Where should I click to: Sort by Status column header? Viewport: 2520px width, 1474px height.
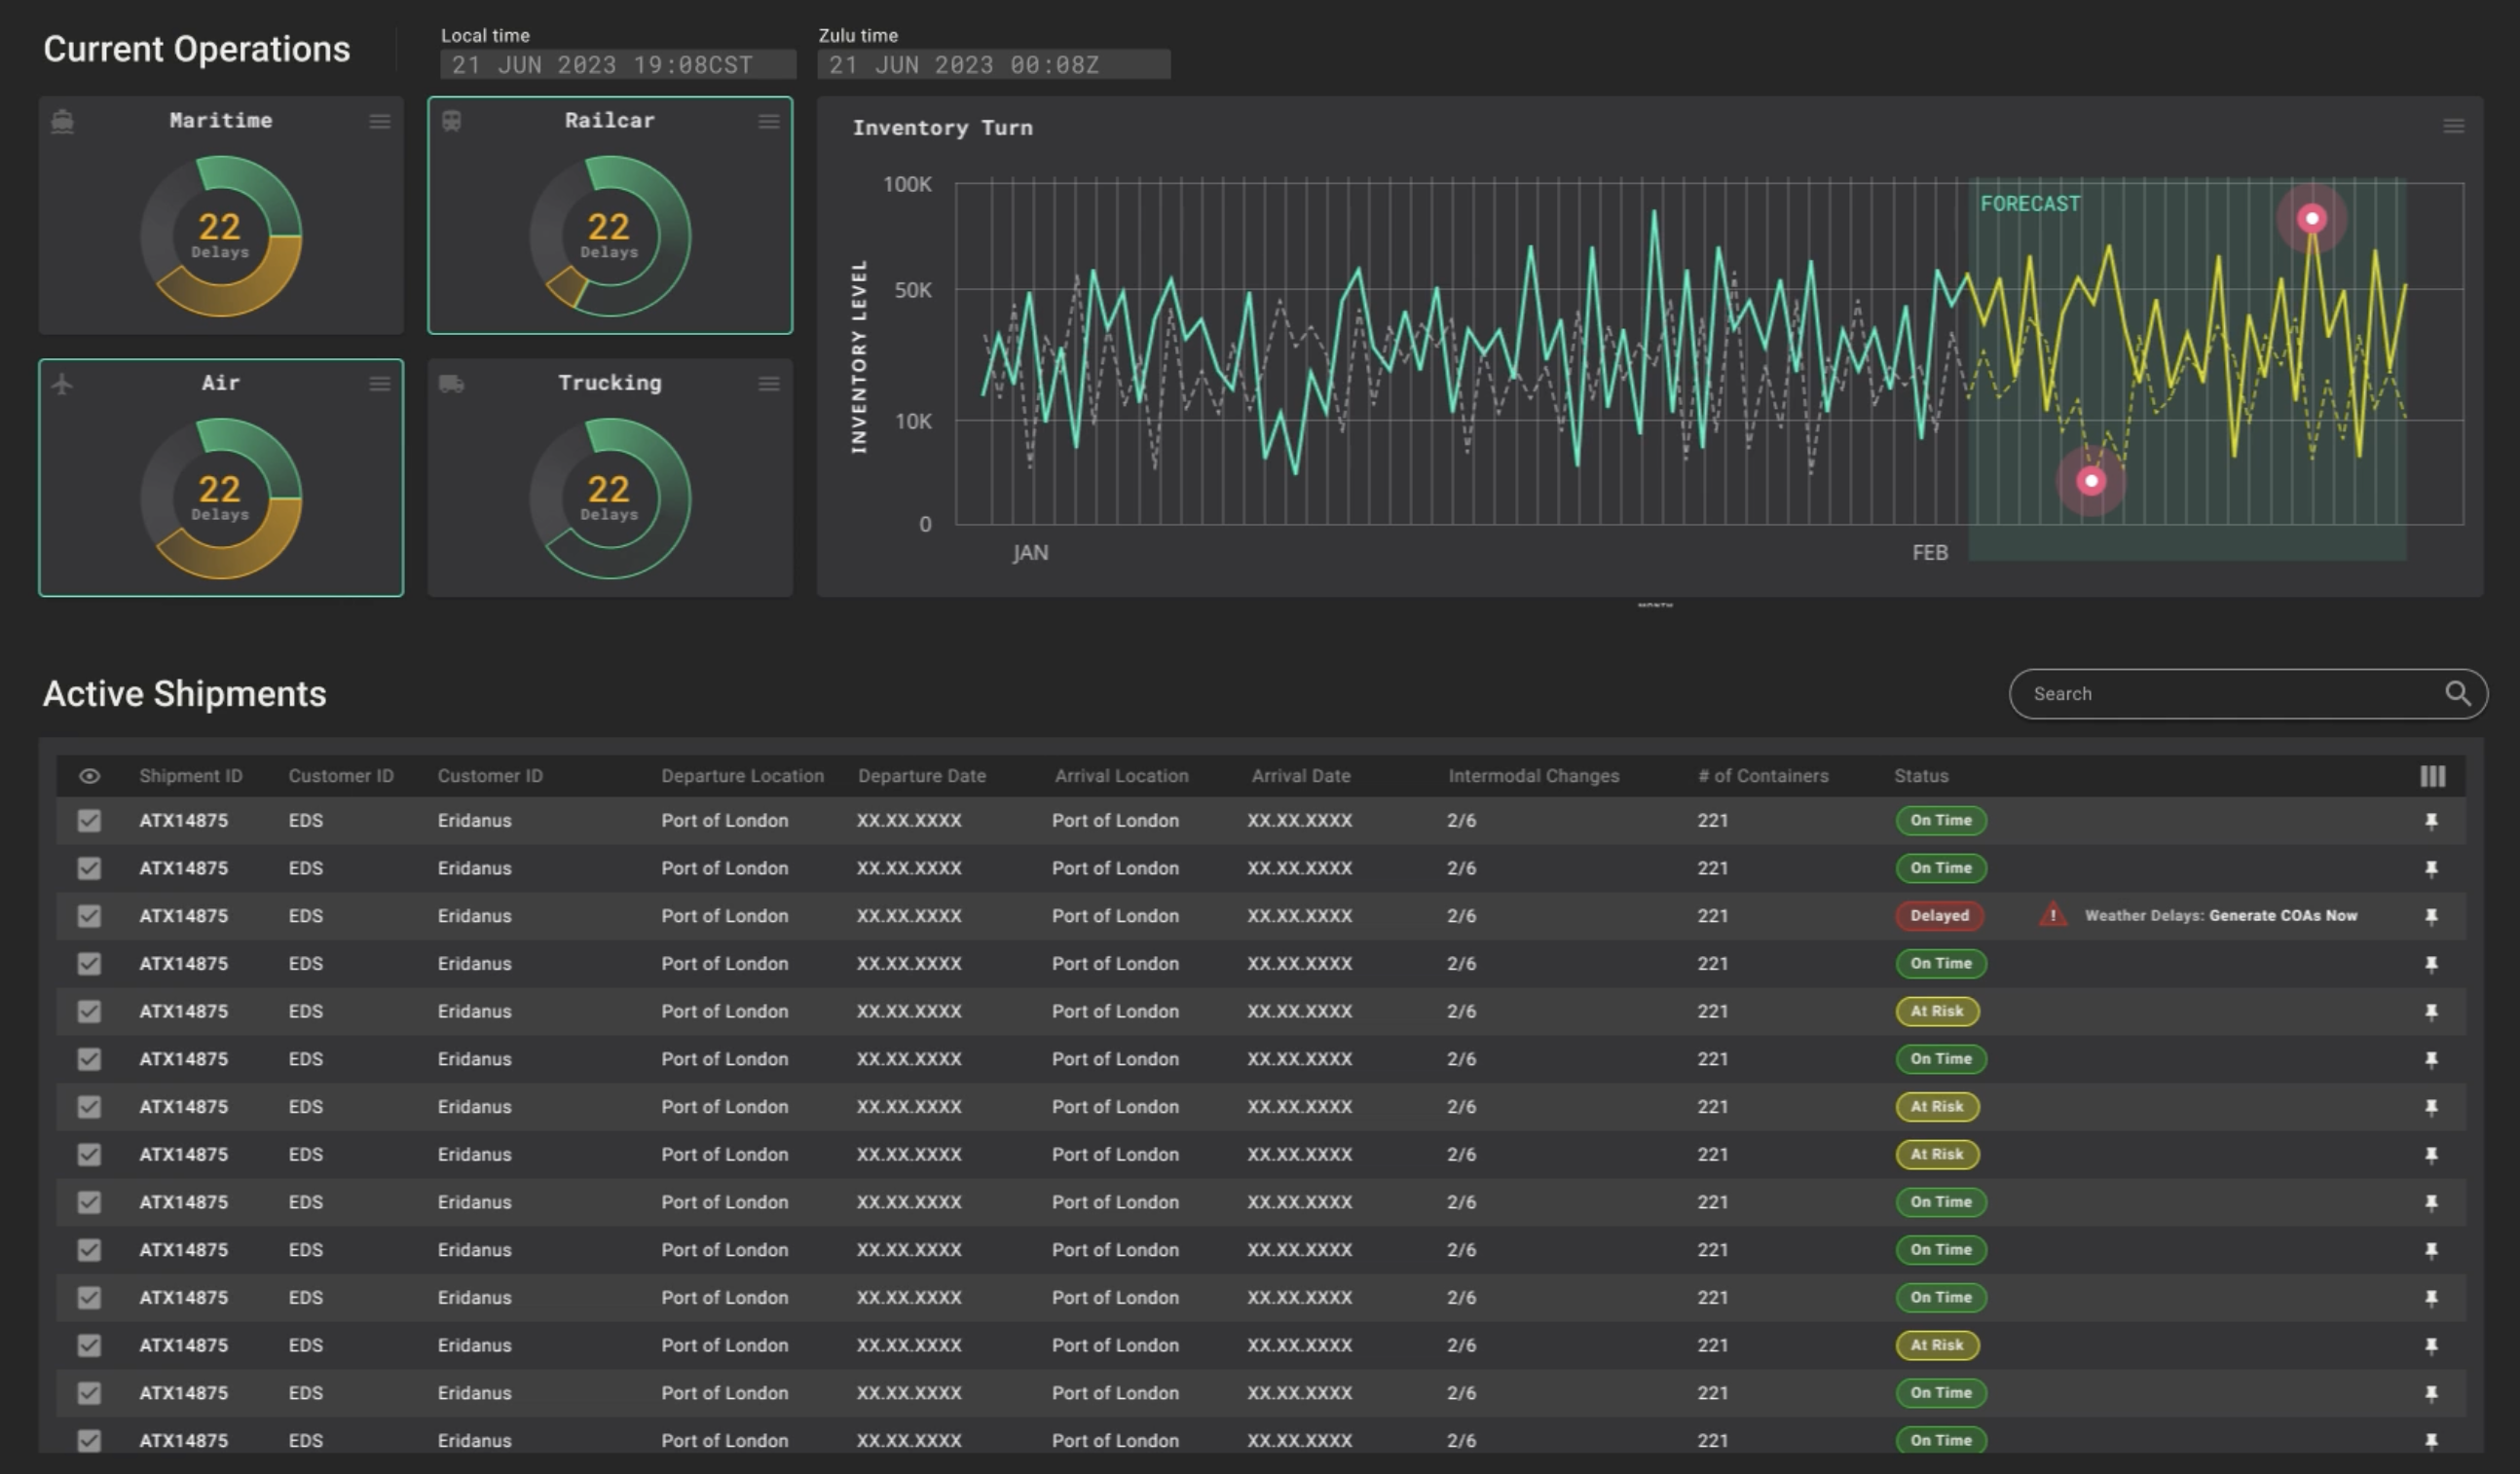tap(1921, 776)
